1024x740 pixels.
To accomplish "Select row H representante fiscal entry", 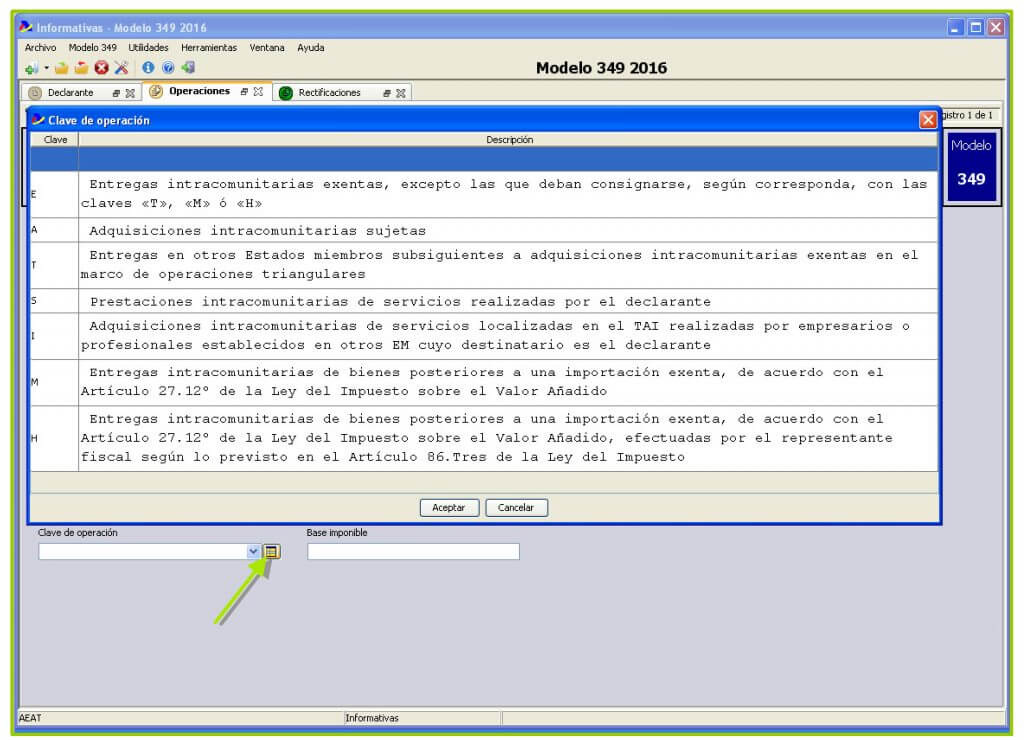I will coord(484,438).
